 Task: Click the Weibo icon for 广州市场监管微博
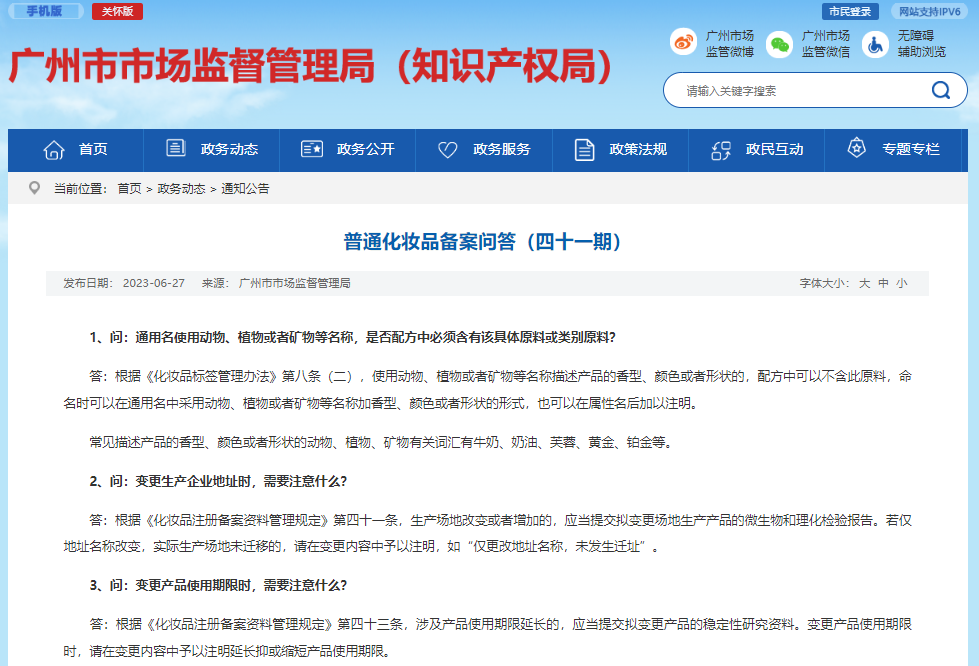click(x=683, y=44)
